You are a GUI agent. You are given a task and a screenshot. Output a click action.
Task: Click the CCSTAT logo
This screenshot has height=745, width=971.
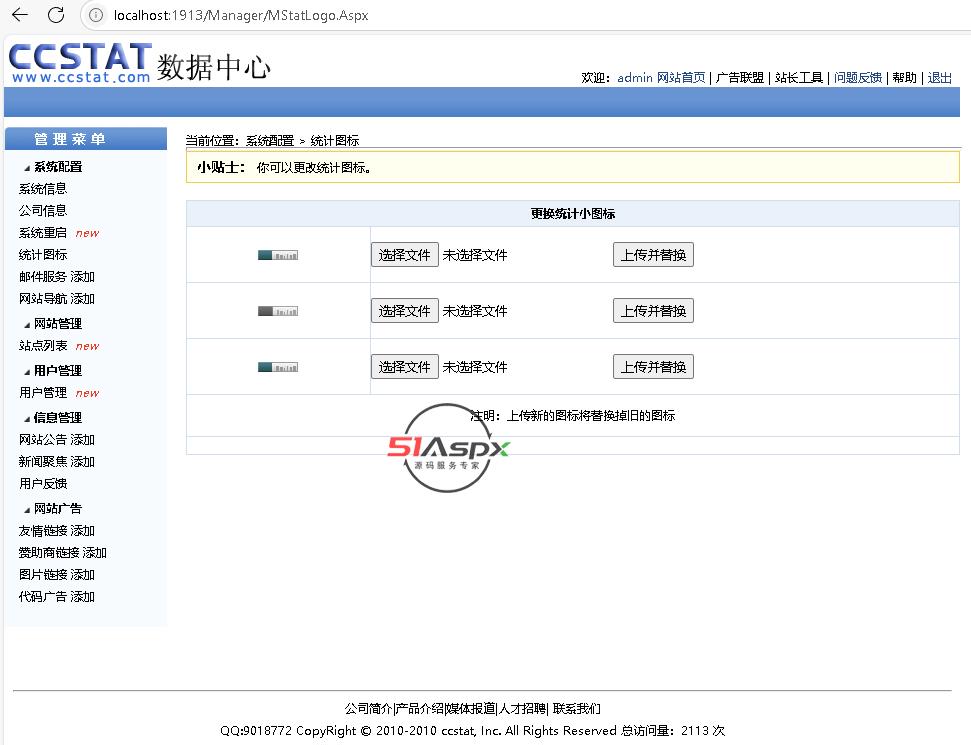pyautogui.click(x=80, y=62)
